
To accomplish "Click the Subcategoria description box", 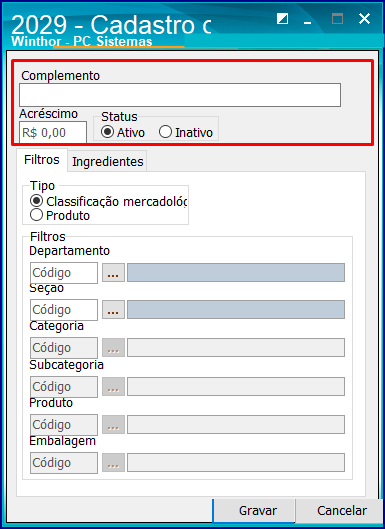I will coord(236,387).
